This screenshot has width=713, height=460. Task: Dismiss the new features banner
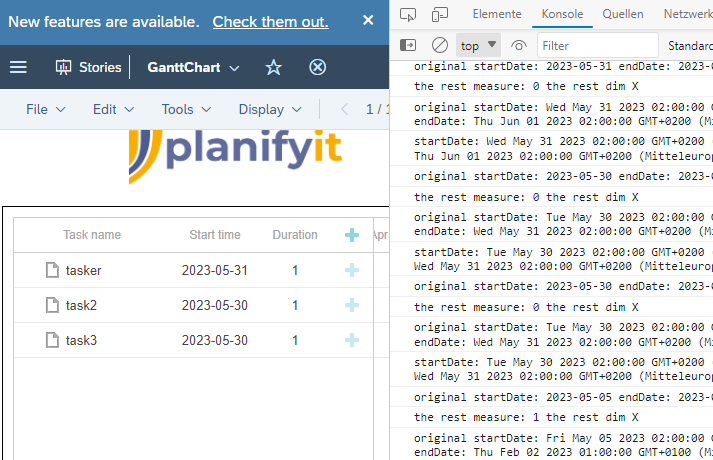coord(368,20)
